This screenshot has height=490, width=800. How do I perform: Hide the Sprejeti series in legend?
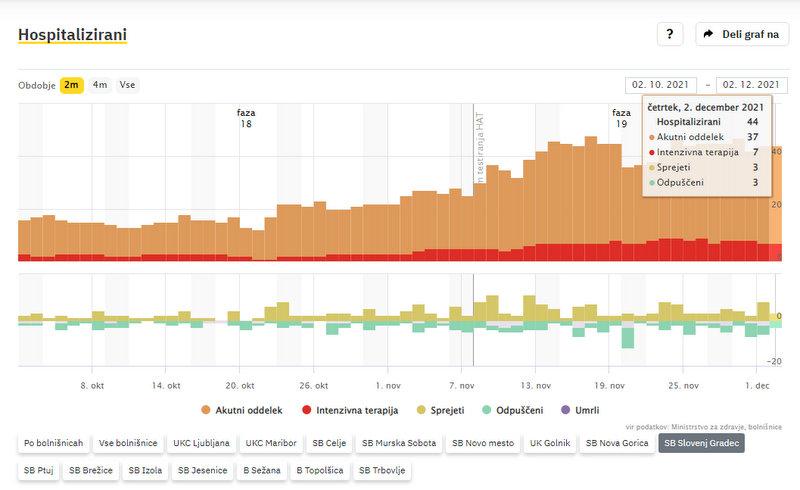(x=441, y=410)
